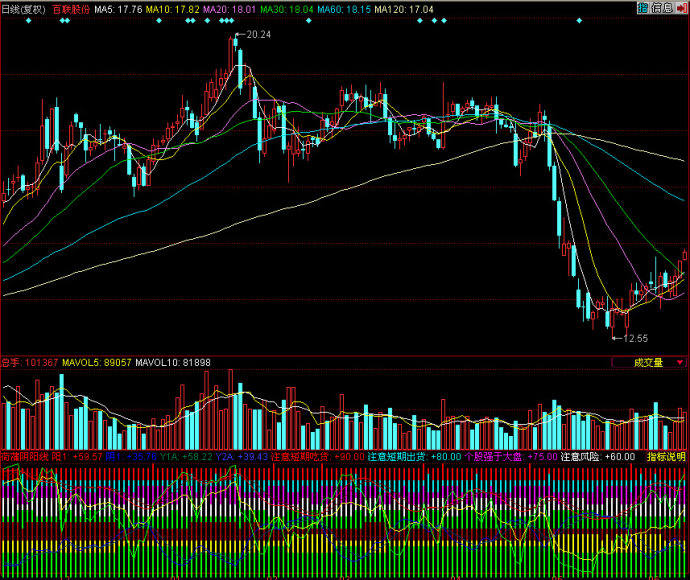Click the MAVOL5: 89057 label
The width and height of the screenshot is (690, 580).
point(97,363)
